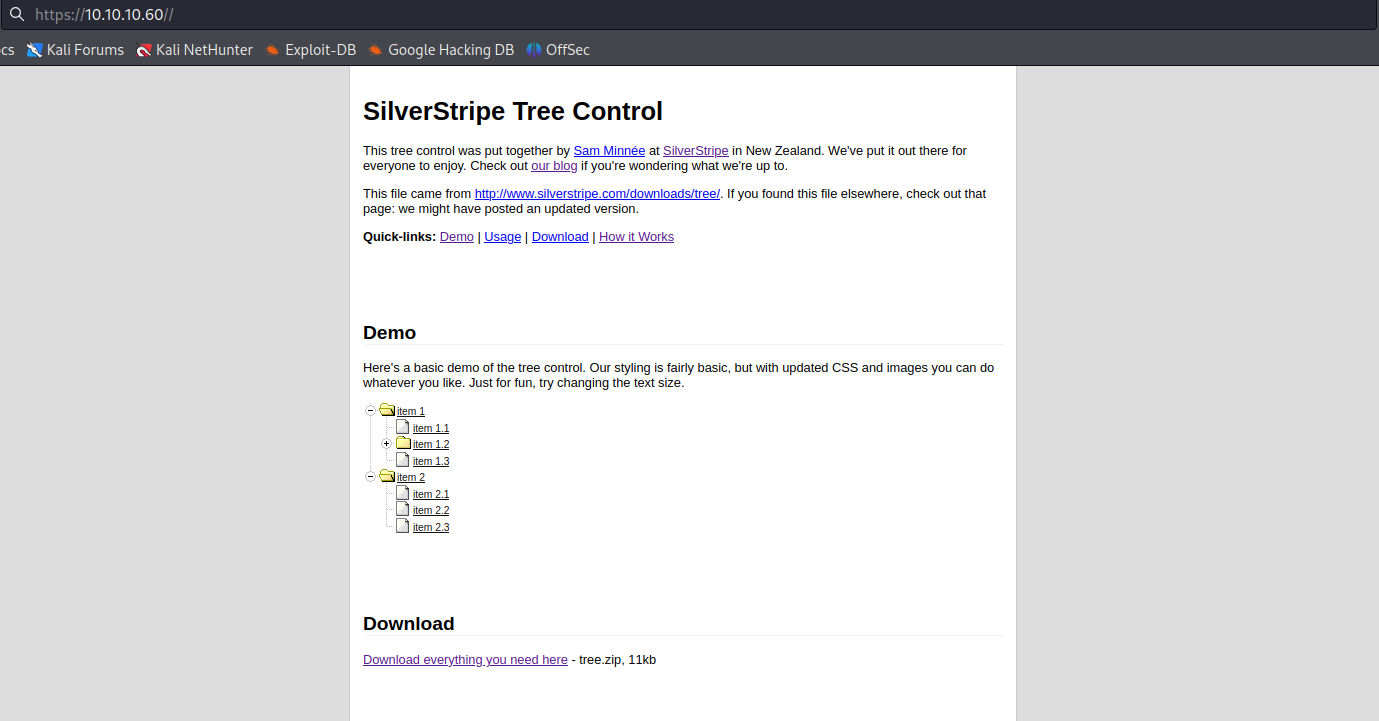Screen dimensions: 1379x721
Task: Click 'Download everything you need here' link
Action: point(465,660)
